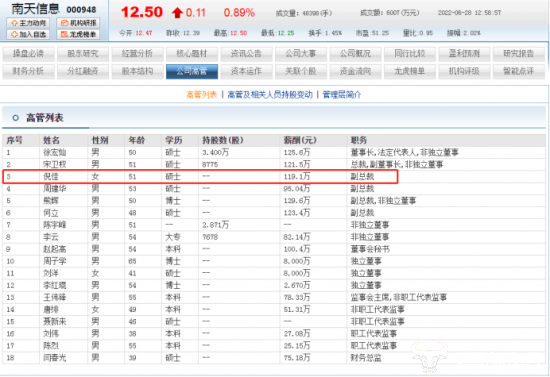This screenshot has height=377, width=550.
Task: Click the red up arrow price indicator
Action: (177, 13)
